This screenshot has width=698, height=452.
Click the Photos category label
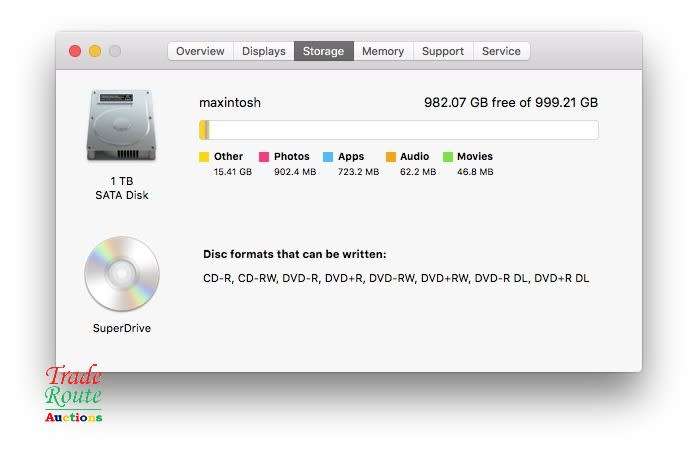click(292, 156)
